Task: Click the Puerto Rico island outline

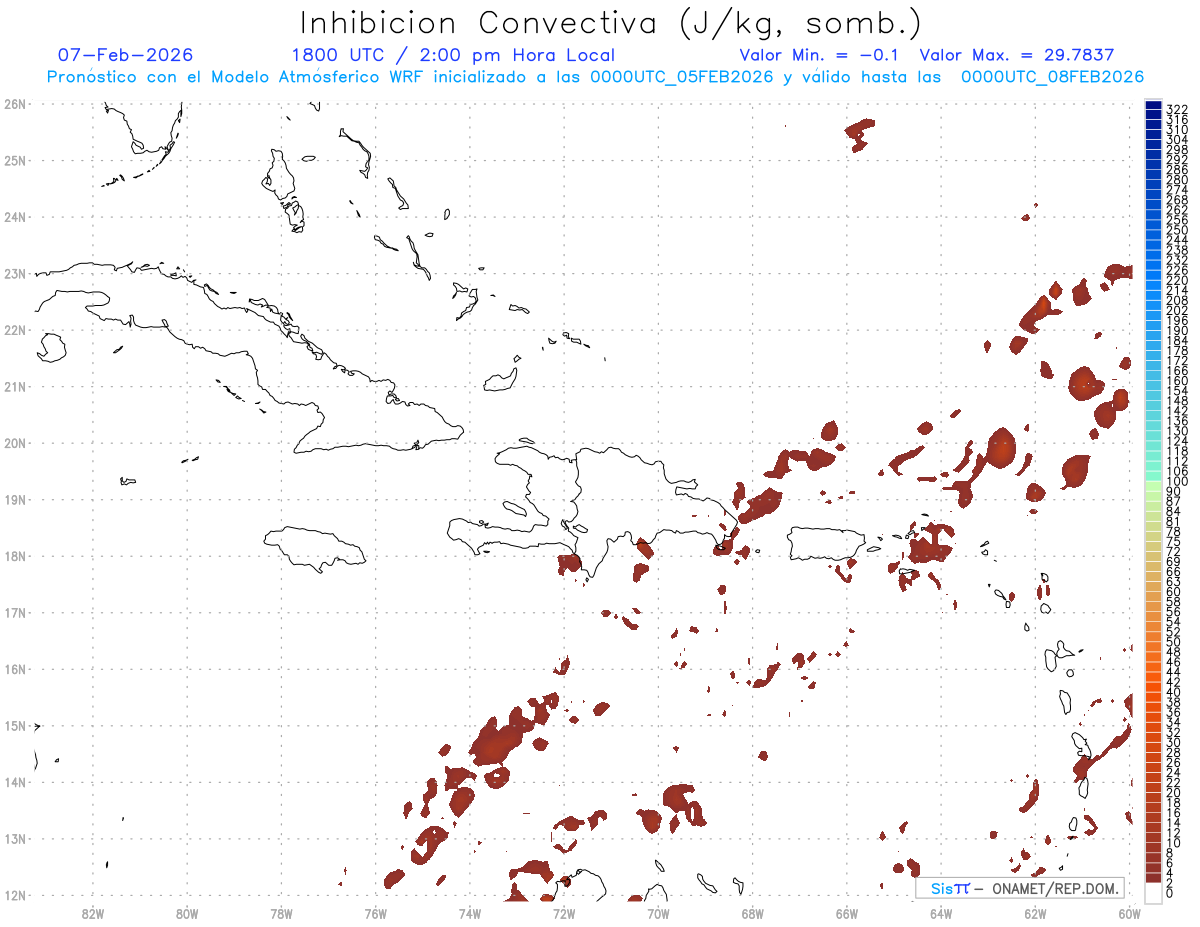Action: coord(825,544)
